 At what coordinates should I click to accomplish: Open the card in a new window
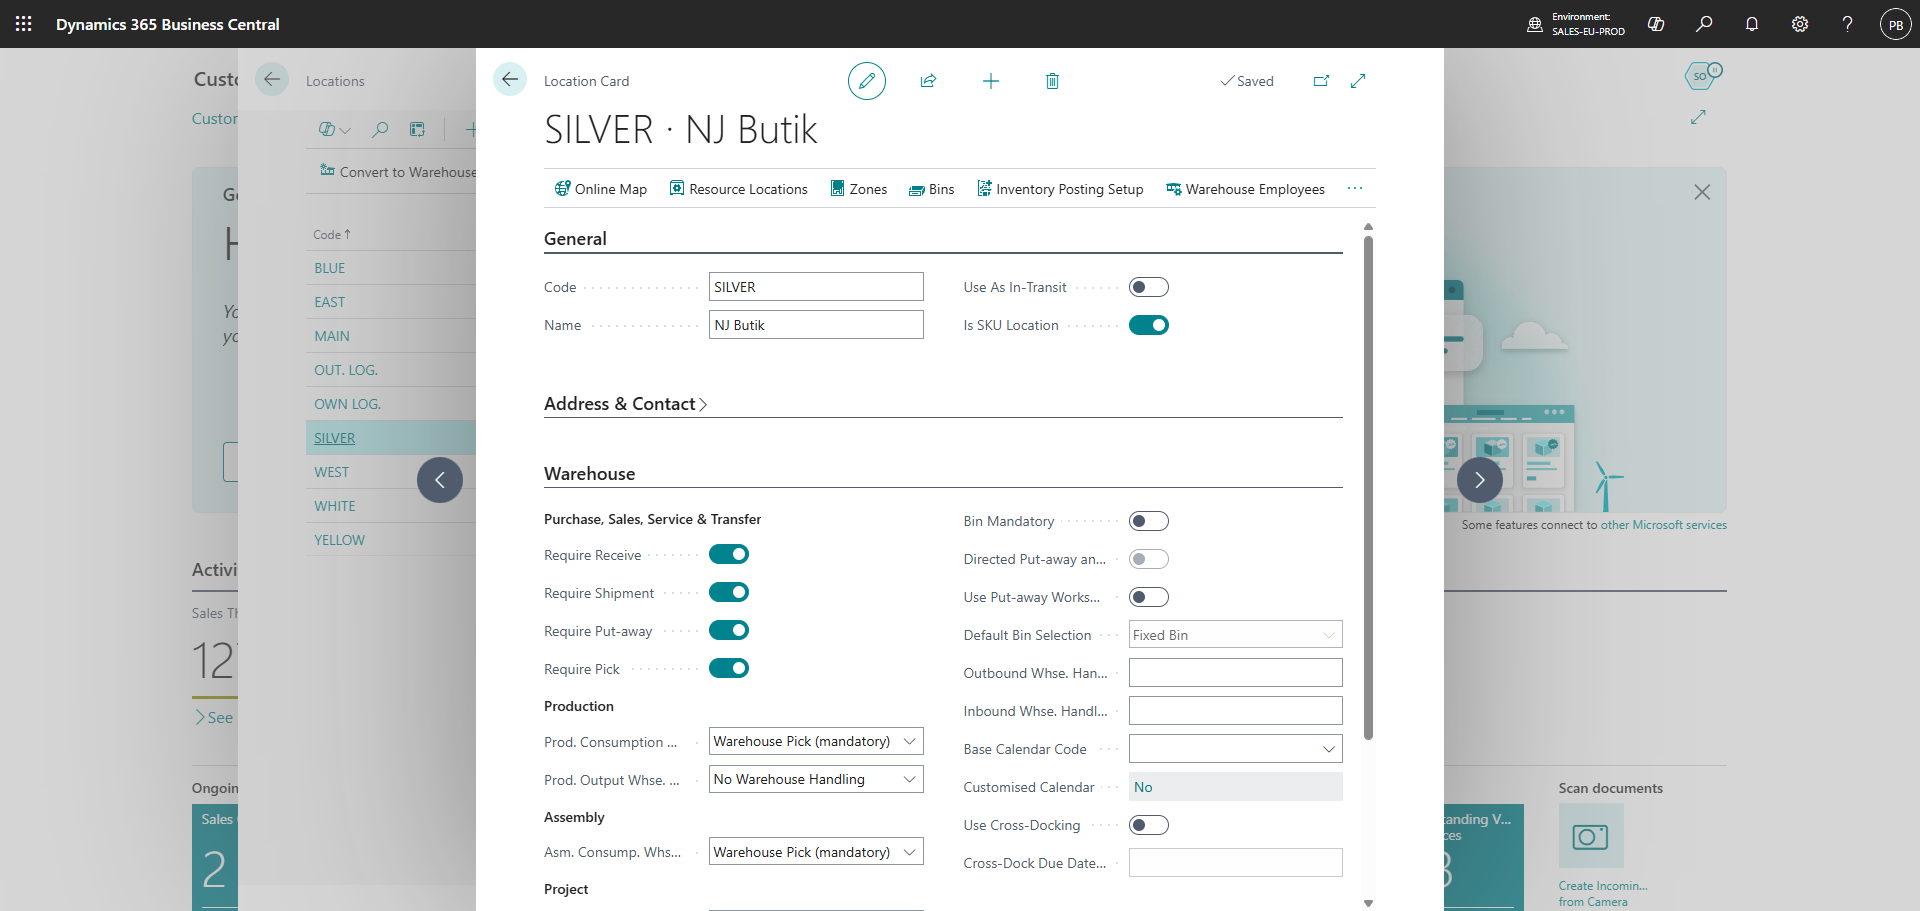pos(1321,81)
